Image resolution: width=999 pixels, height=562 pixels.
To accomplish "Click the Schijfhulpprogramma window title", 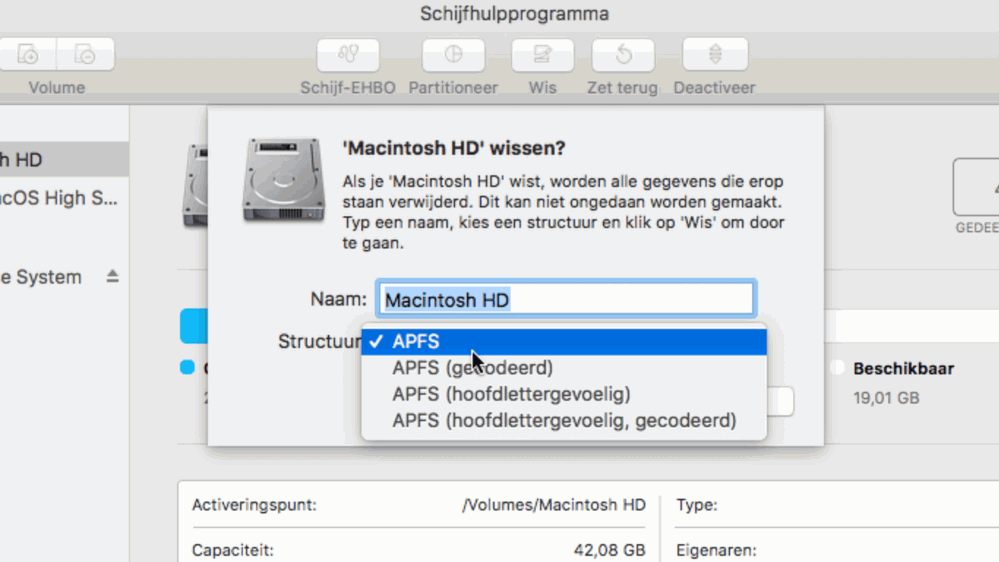I will point(514,13).
